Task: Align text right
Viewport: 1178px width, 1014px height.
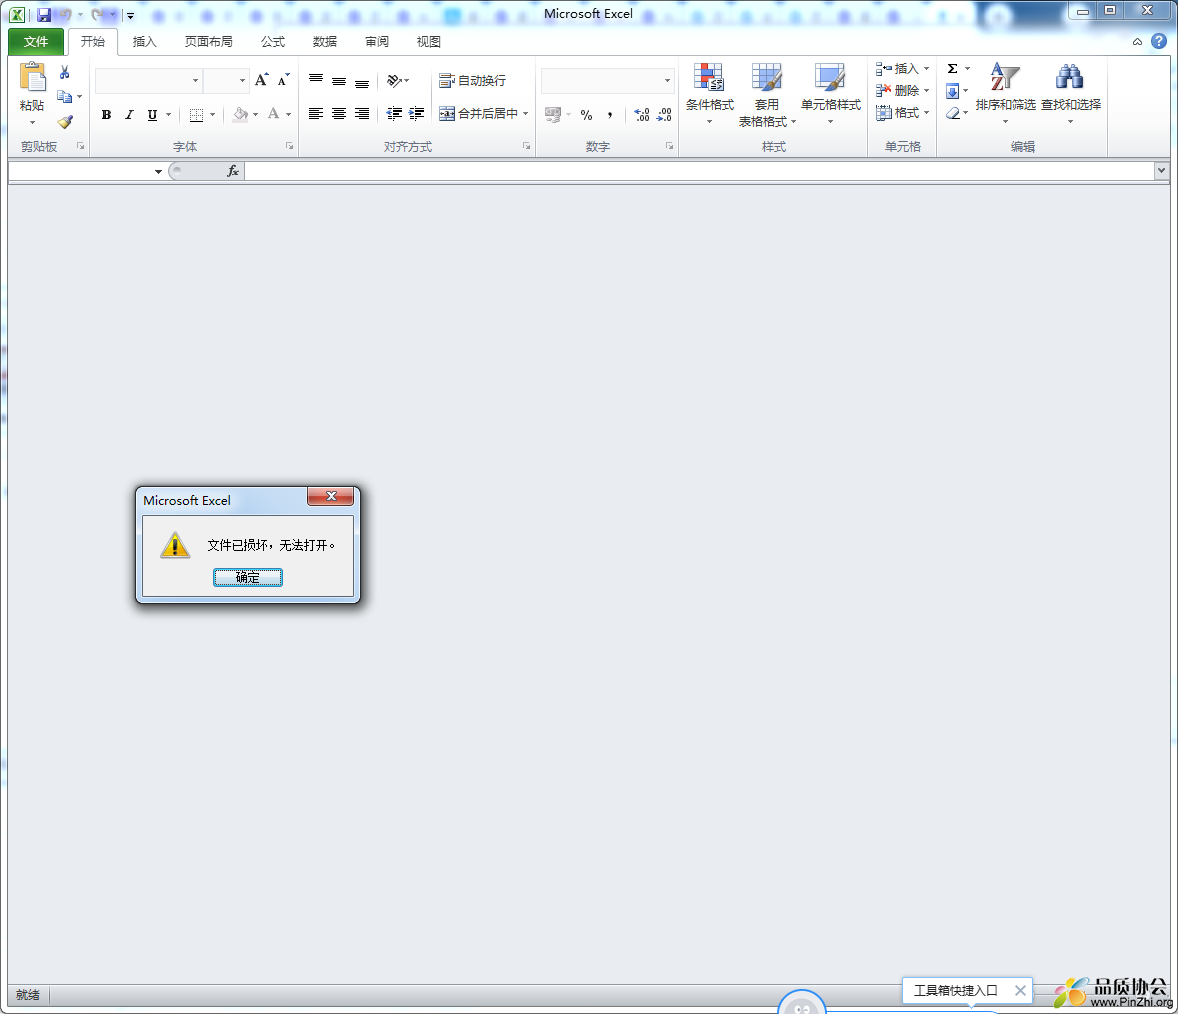Action: (x=362, y=113)
